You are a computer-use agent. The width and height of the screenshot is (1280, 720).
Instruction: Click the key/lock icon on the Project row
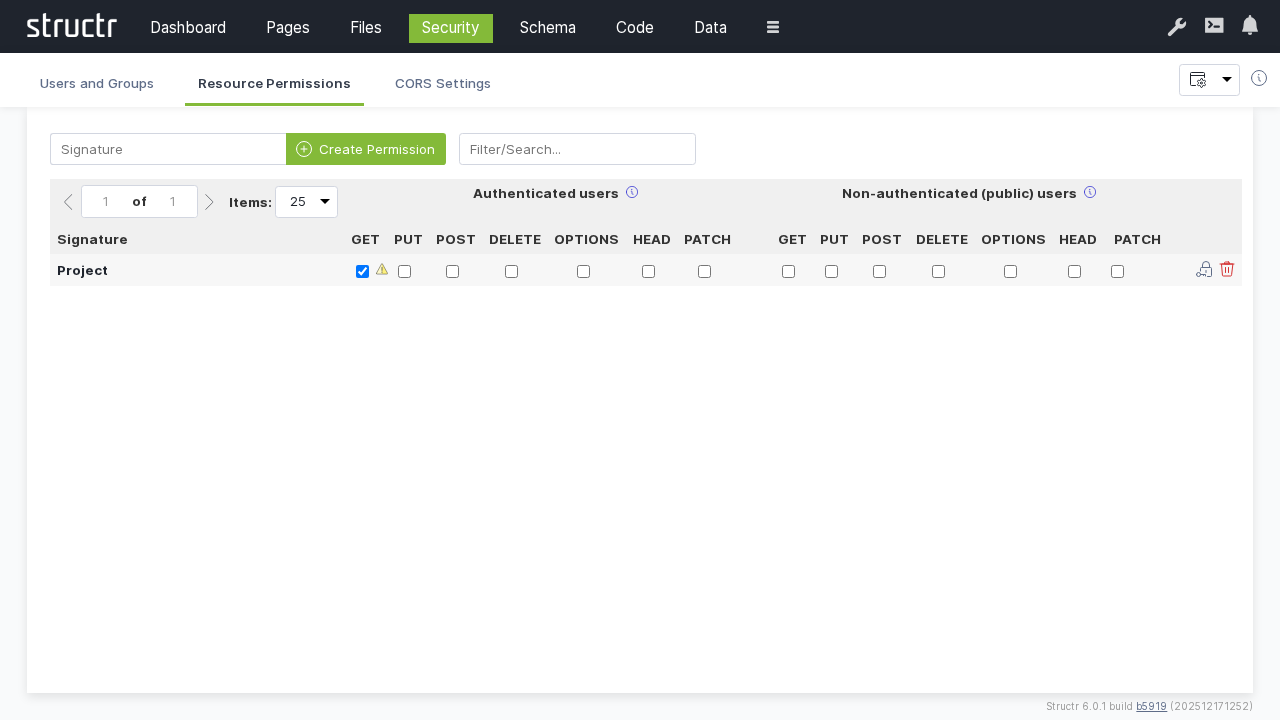click(x=1203, y=270)
